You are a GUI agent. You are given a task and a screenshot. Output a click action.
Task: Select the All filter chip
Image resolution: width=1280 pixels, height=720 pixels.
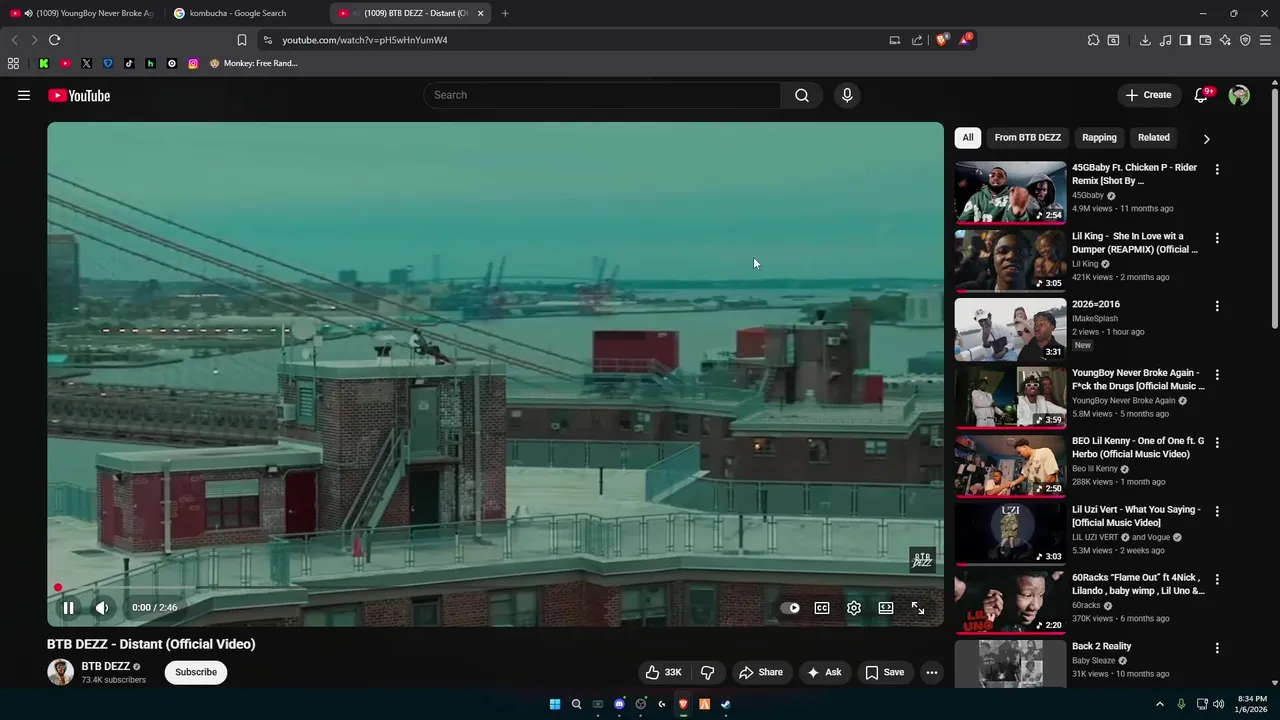(967, 138)
